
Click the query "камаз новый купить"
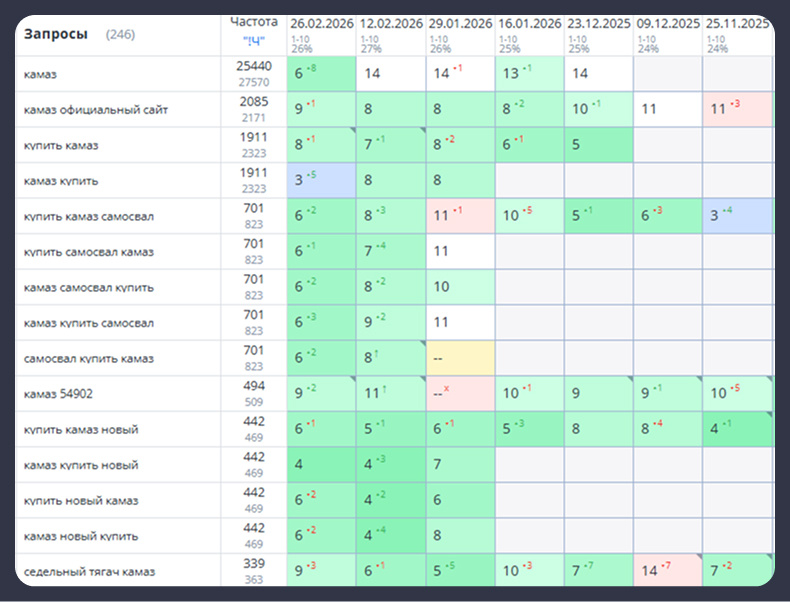click(x=81, y=536)
